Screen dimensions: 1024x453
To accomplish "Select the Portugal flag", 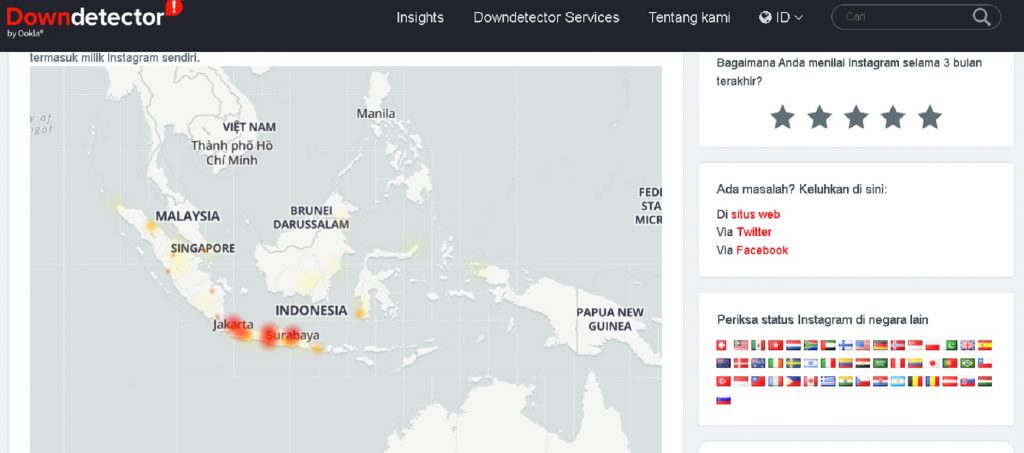I will point(950,363).
